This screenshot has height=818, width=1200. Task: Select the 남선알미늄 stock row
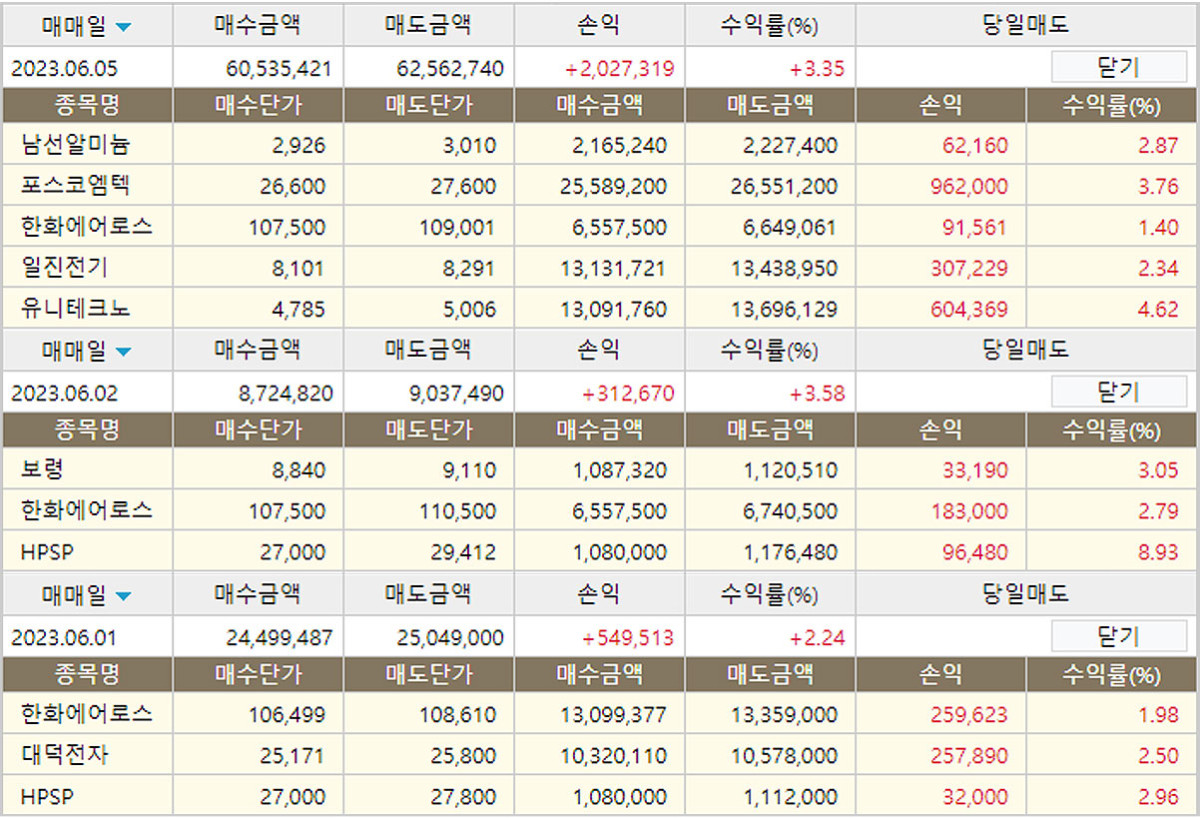[x=75, y=146]
